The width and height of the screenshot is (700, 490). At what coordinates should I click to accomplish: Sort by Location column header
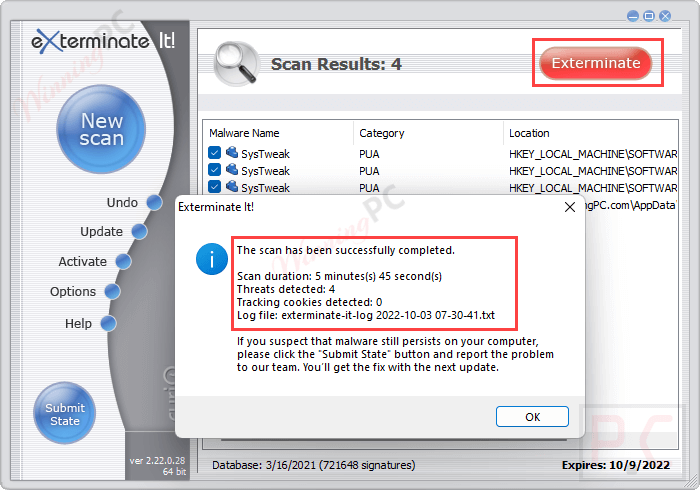[529, 133]
